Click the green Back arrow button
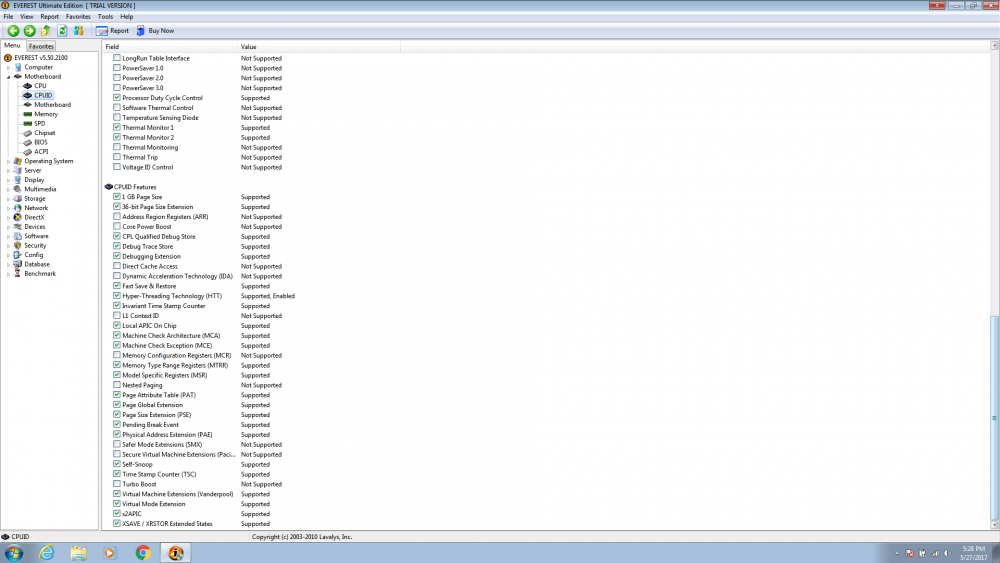The width and height of the screenshot is (1000, 563). [13, 31]
